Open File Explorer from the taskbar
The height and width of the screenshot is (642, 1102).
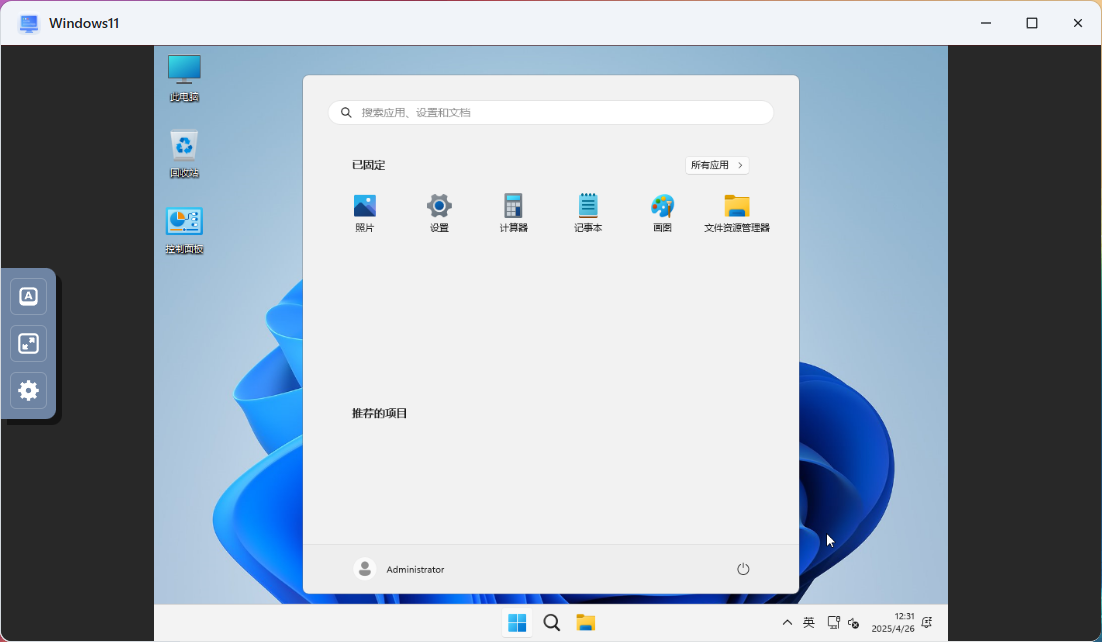point(585,622)
